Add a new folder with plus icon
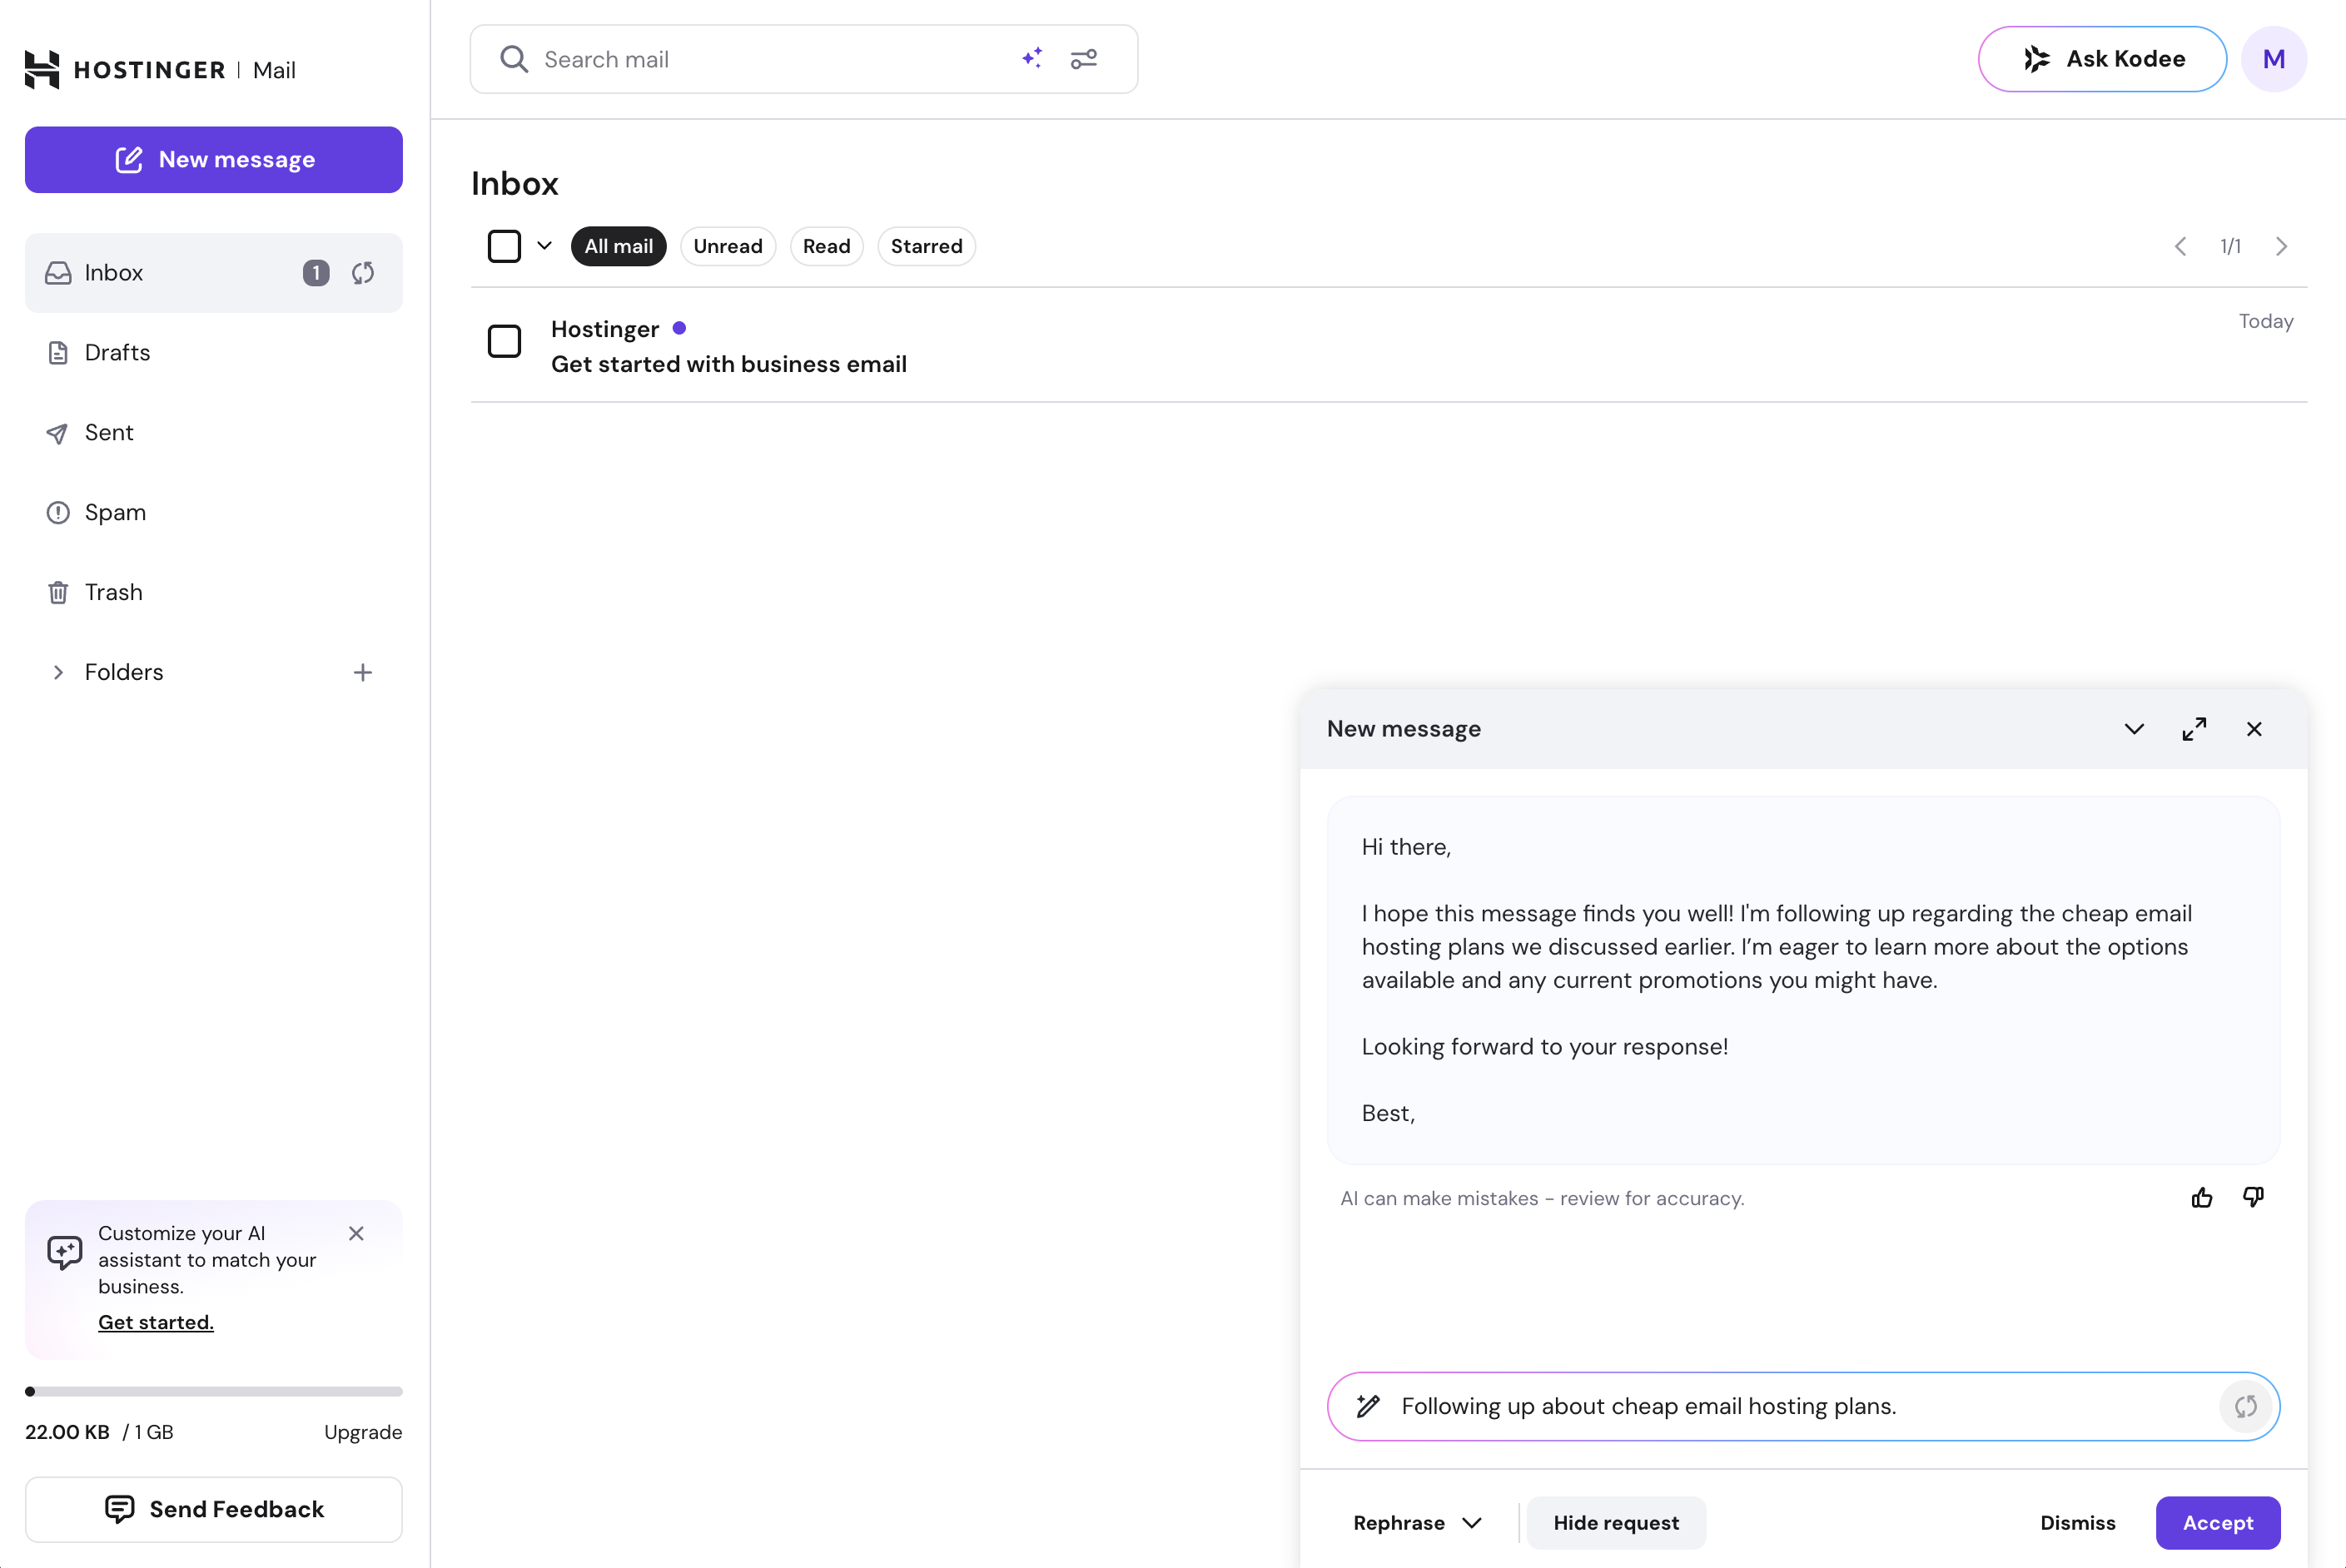Viewport: 2346px width, 1568px height. click(363, 672)
